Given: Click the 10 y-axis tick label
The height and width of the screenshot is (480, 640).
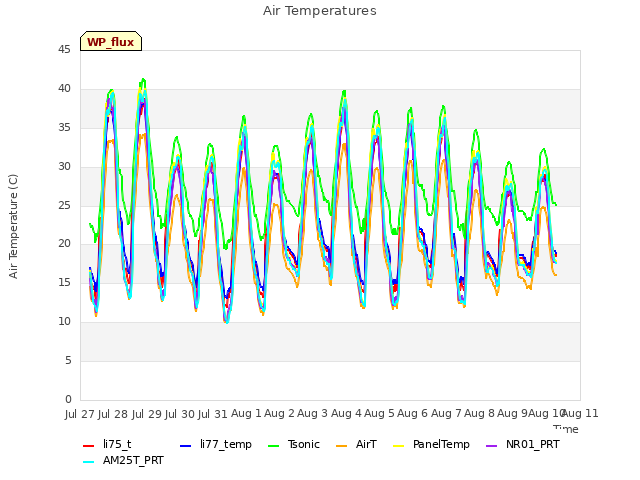Looking at the screenshot, I should pos(64,322).
